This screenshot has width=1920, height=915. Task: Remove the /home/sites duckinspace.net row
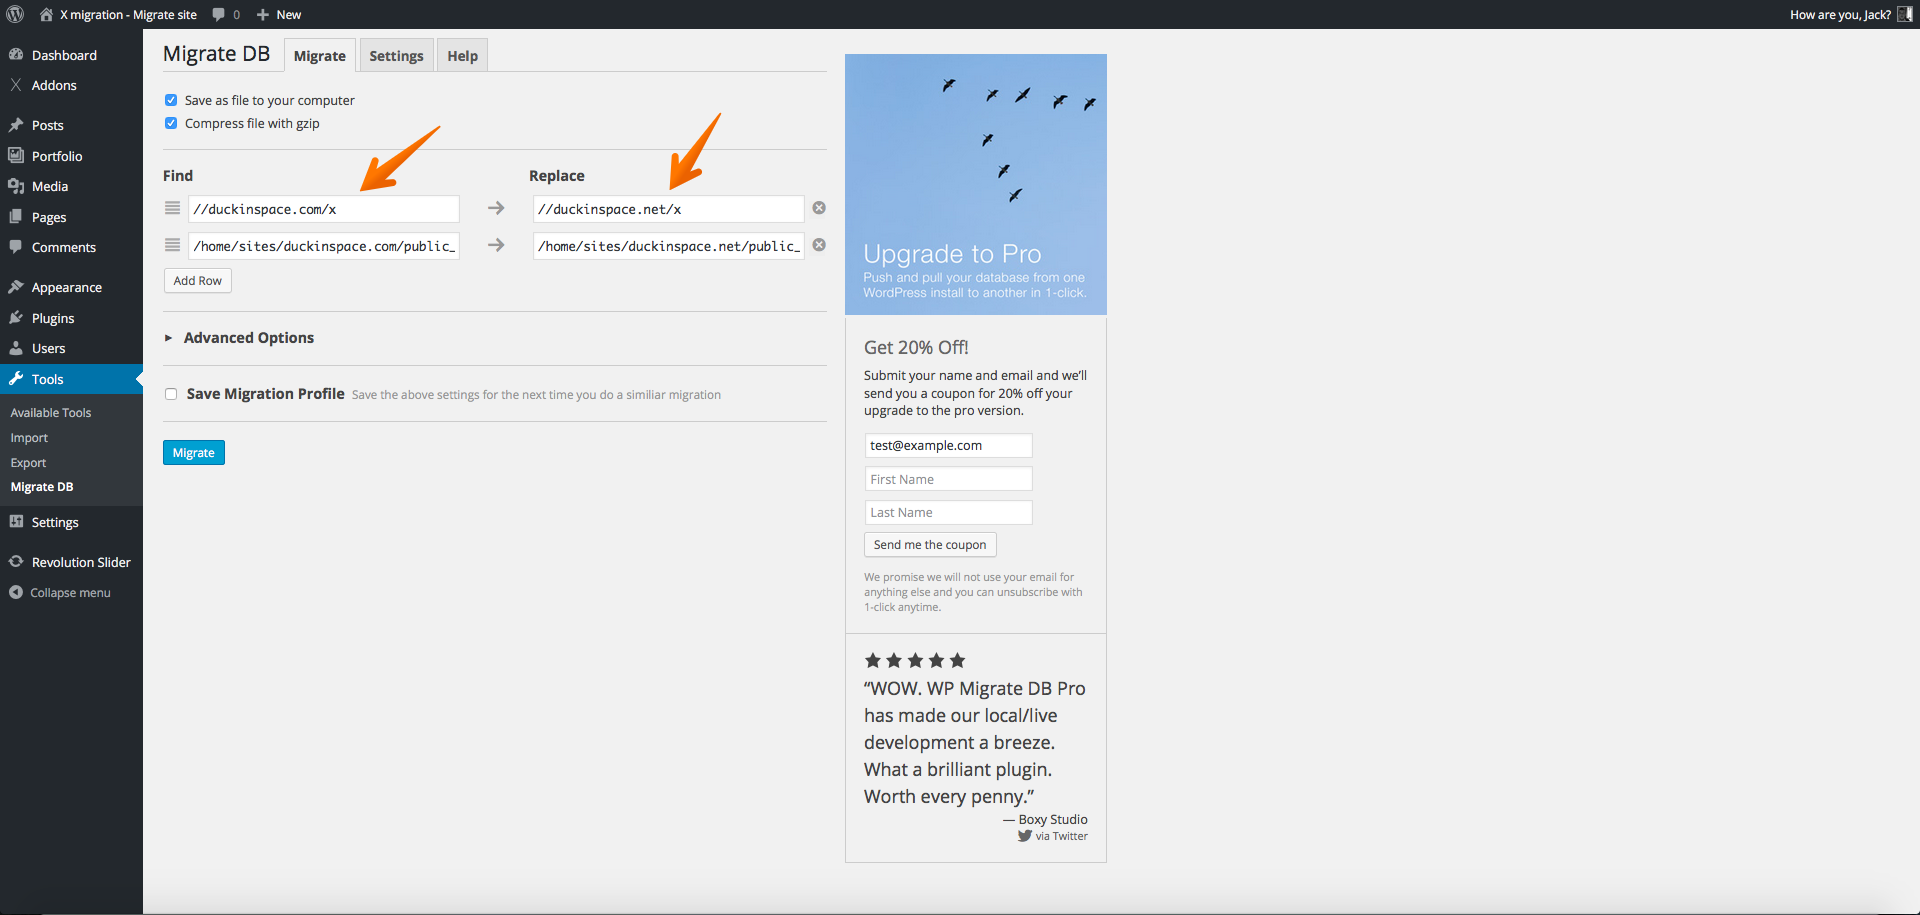point(819,245)
